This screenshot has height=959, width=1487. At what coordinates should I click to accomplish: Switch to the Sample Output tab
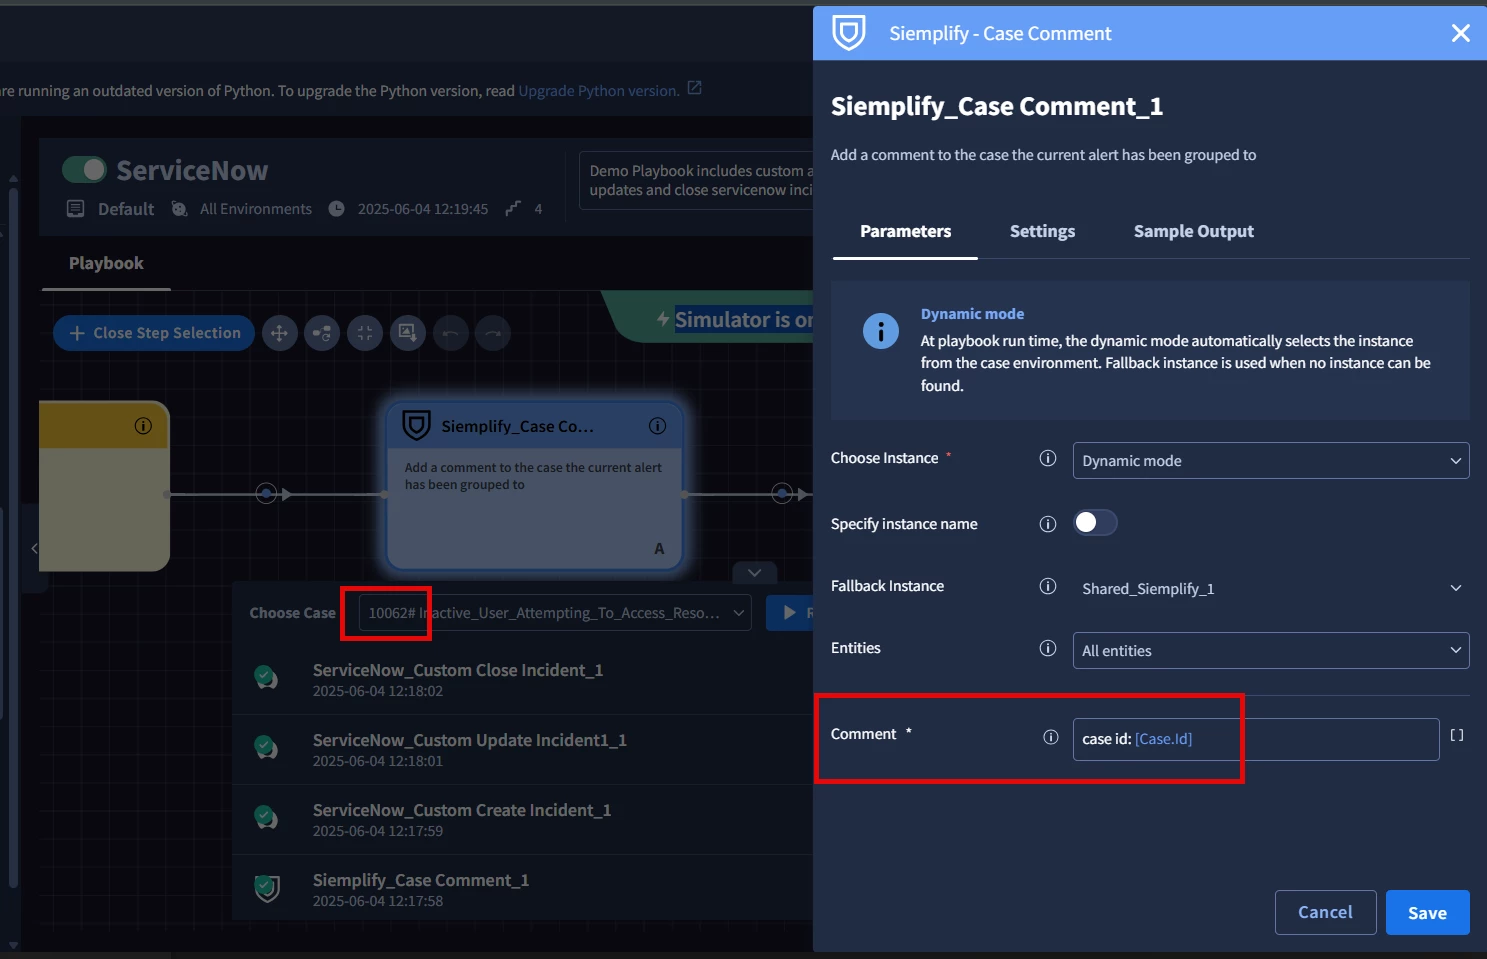point(1193,231)
